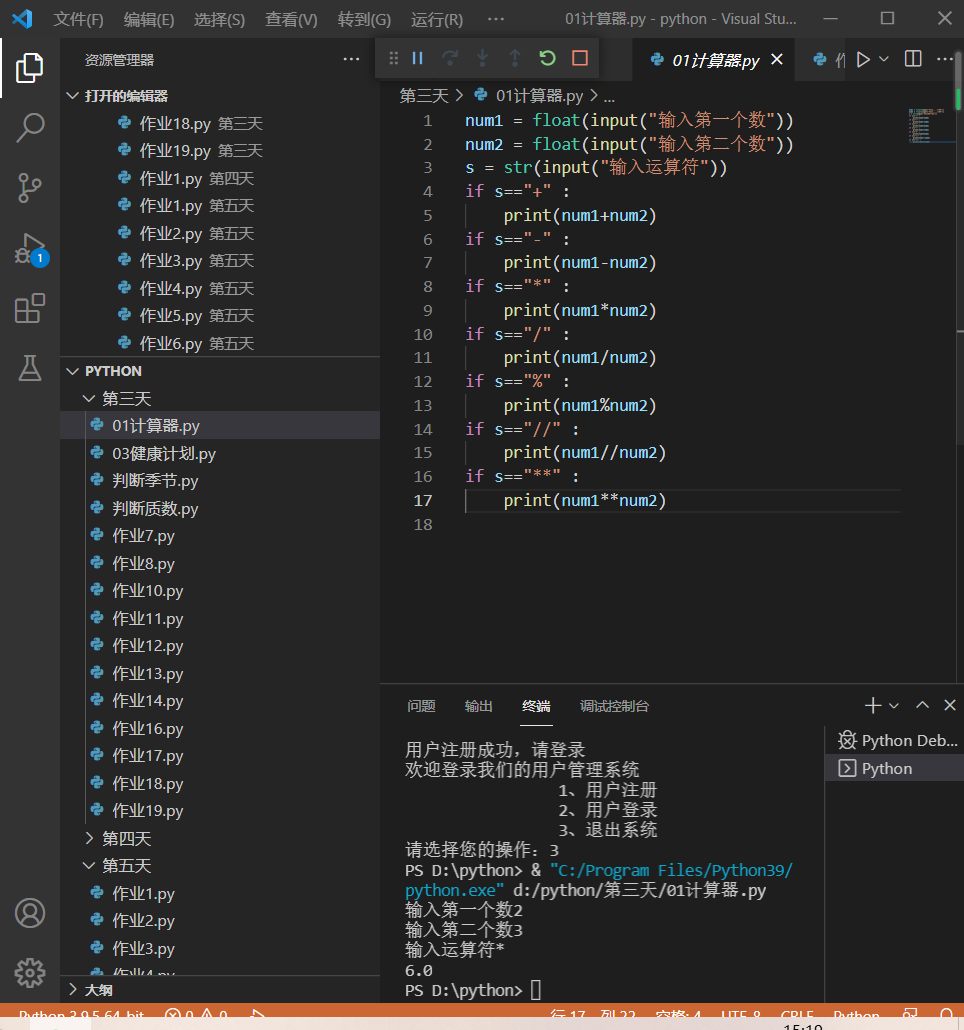Open the 文件(F) menu
This screenshot has width=964, height=1030.
point(78,20)
